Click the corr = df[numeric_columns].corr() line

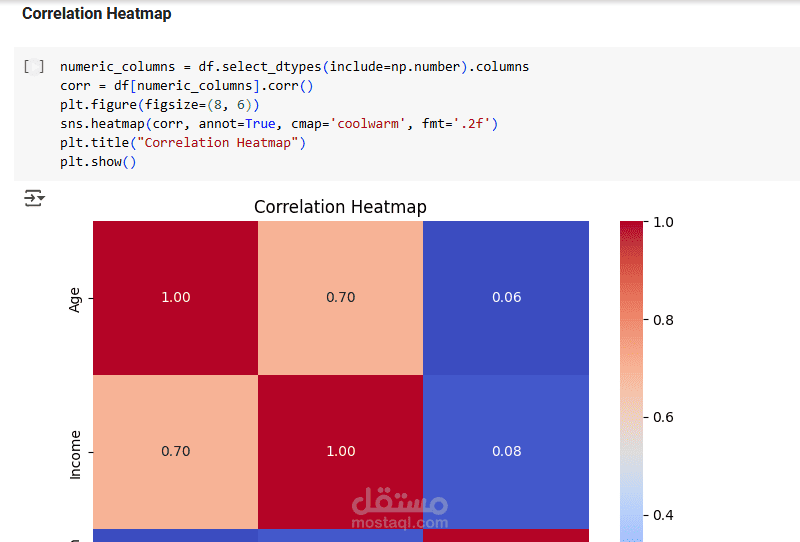coord(186,86)
